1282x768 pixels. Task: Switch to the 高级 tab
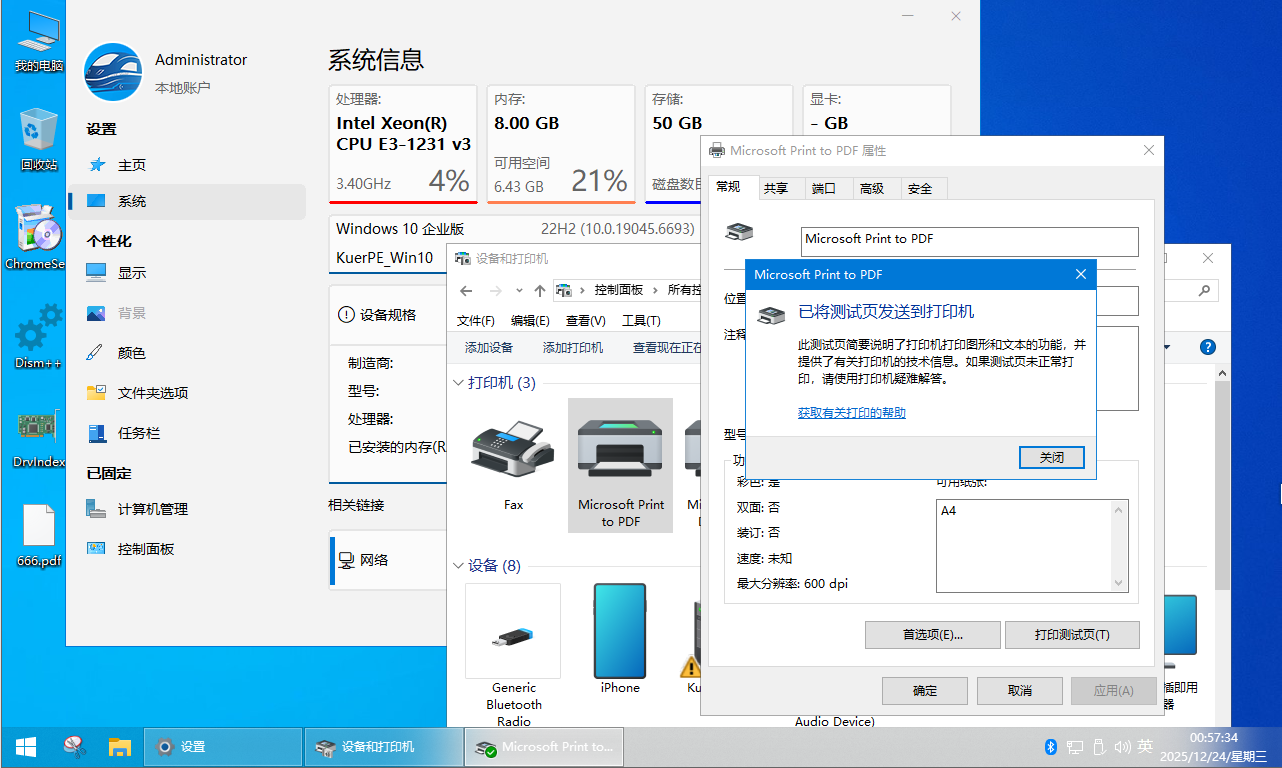[x=871, y=188]
